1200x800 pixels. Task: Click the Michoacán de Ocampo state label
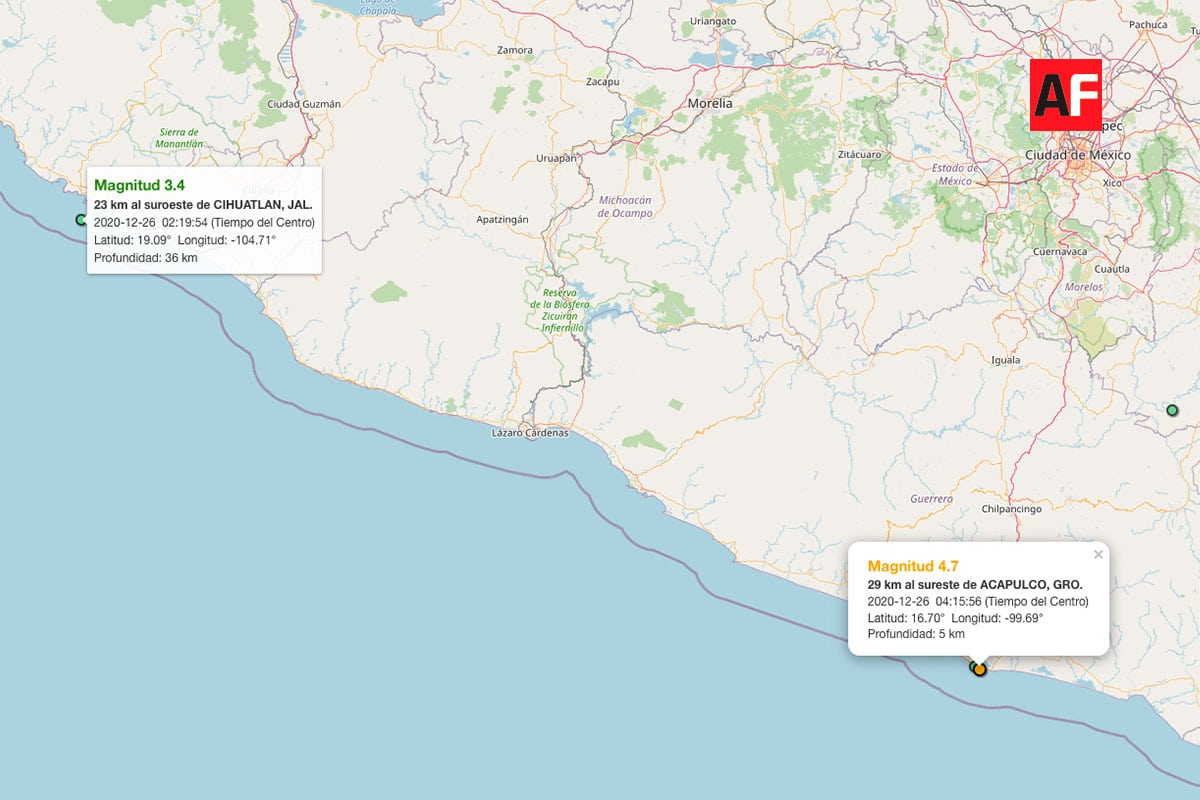pyautogui.click(x=625, y=207)
